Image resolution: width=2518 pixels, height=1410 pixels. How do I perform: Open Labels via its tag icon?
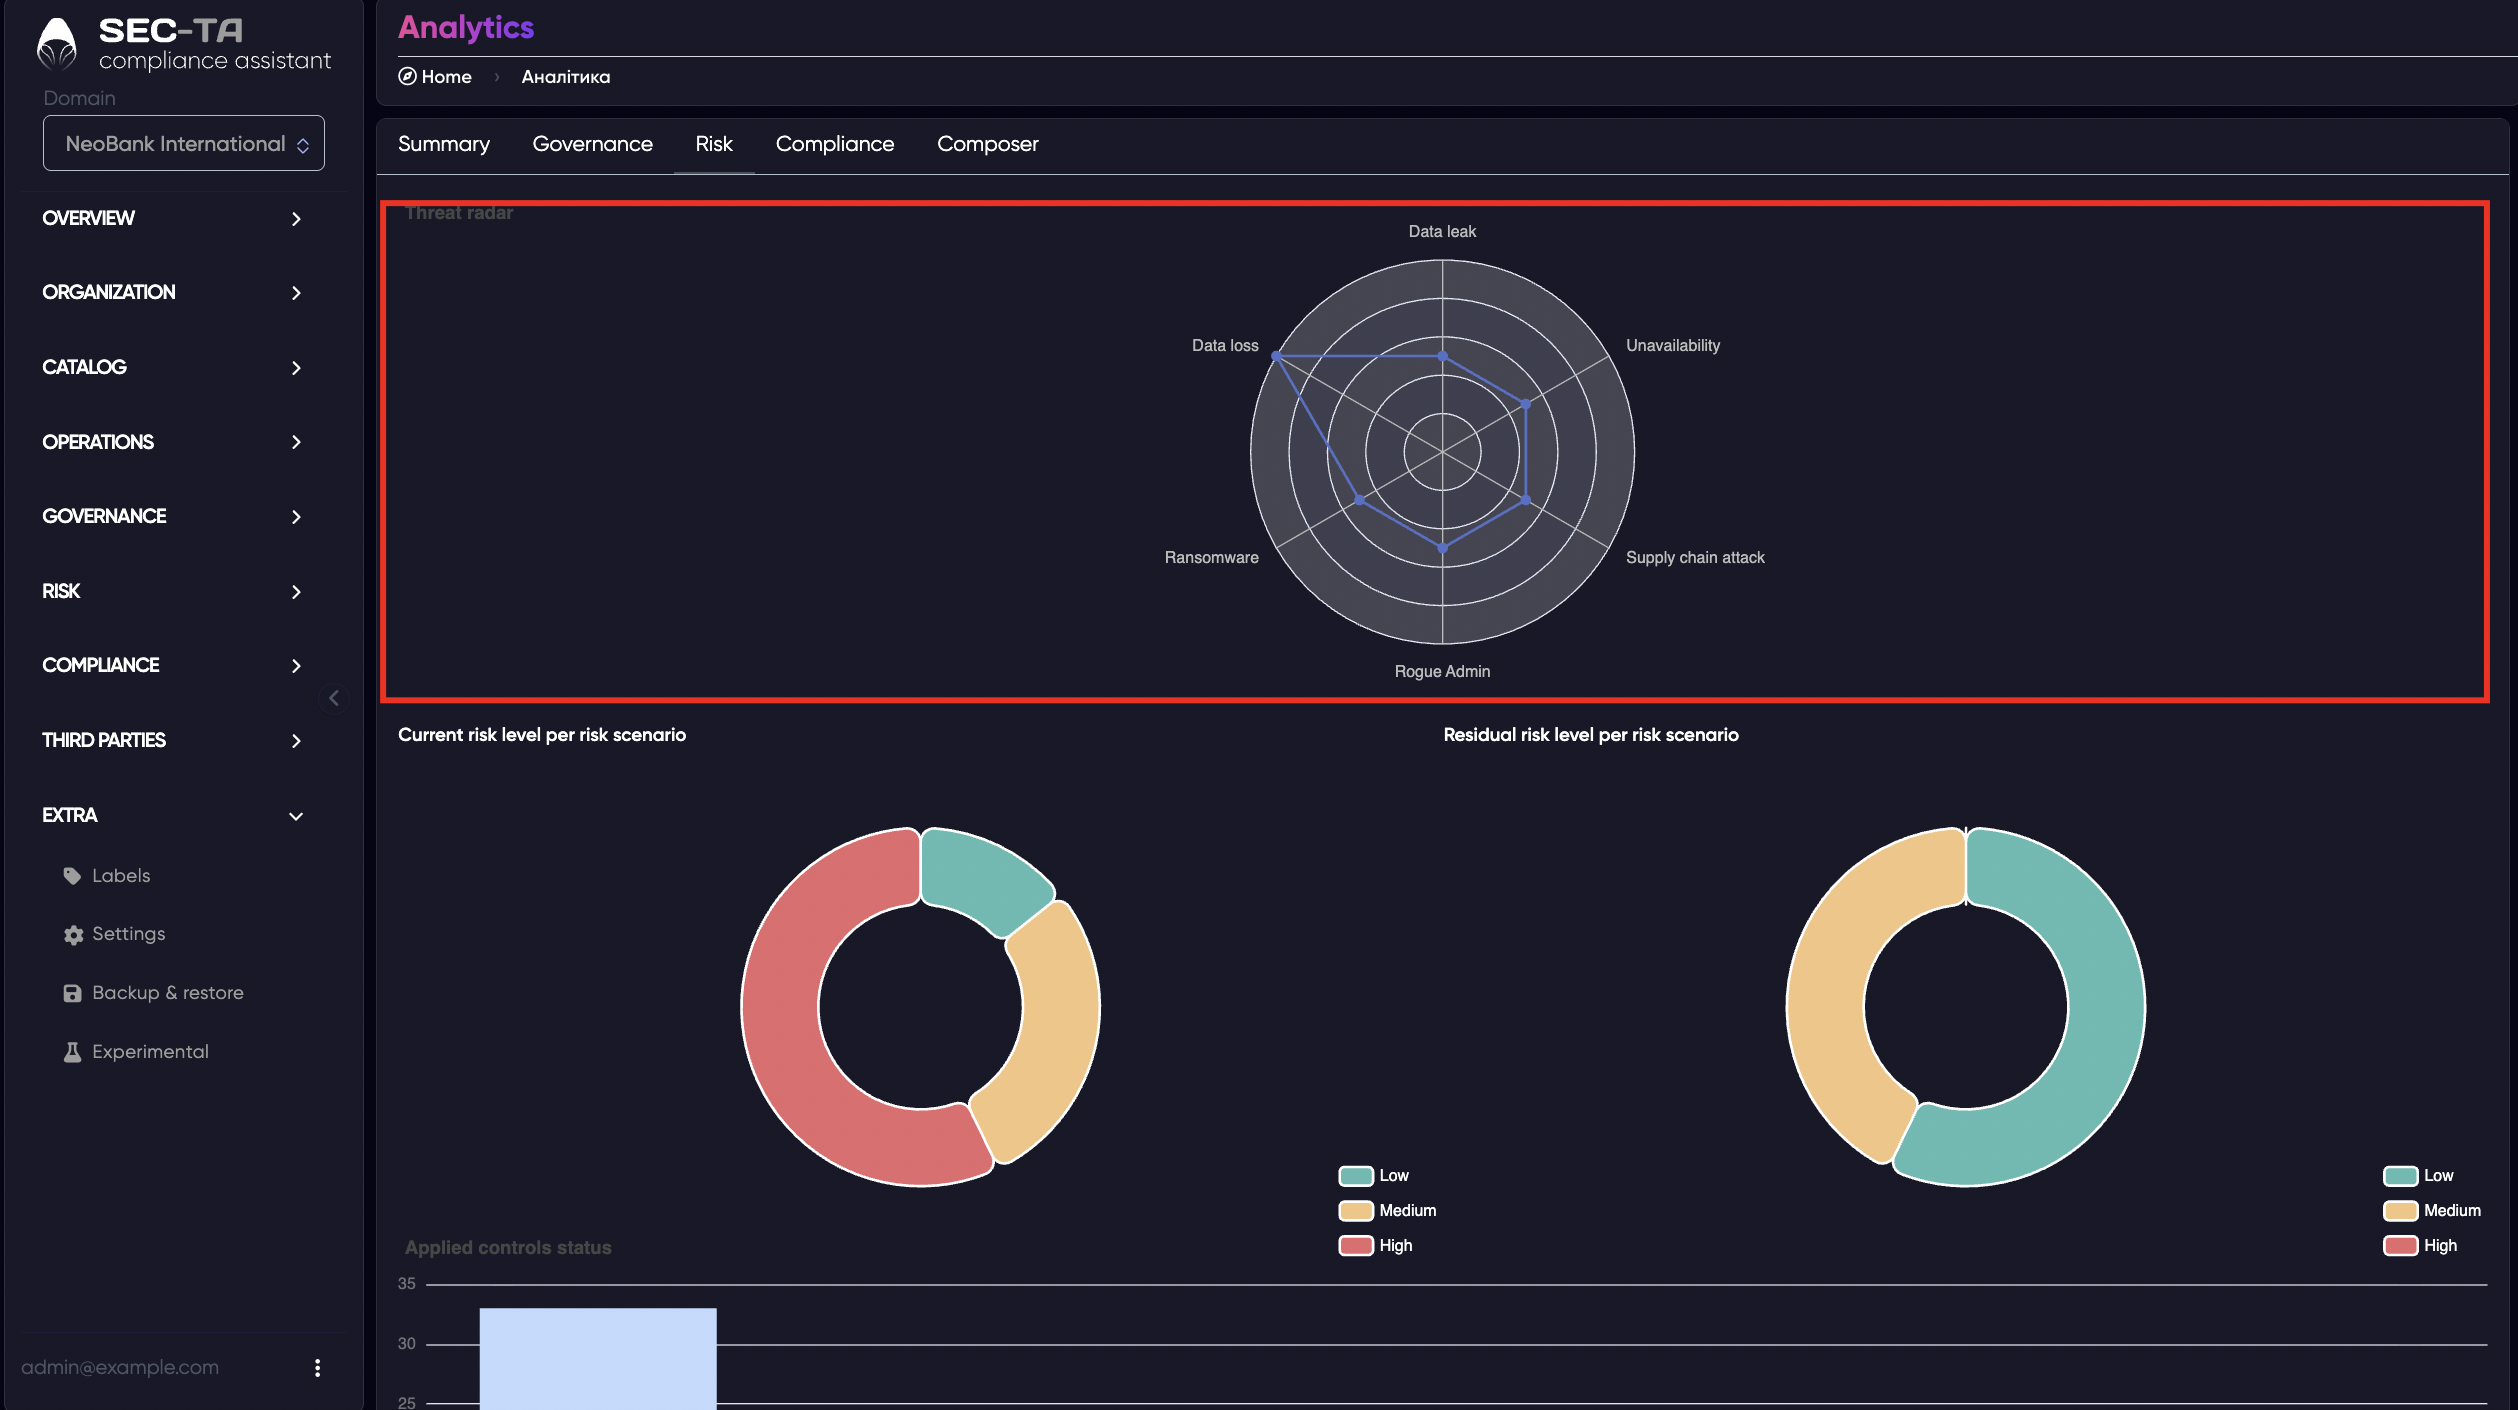72,876
